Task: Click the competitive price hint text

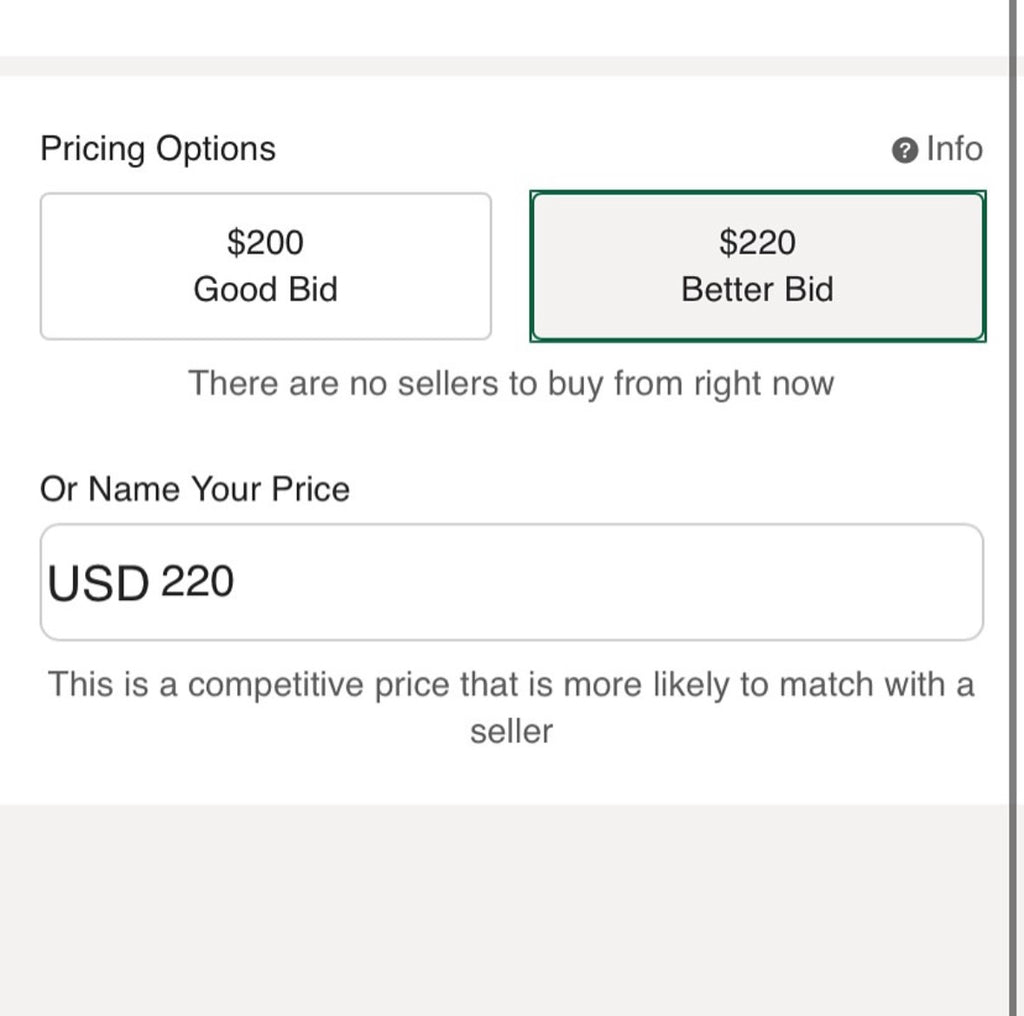Action: [511, 686]
